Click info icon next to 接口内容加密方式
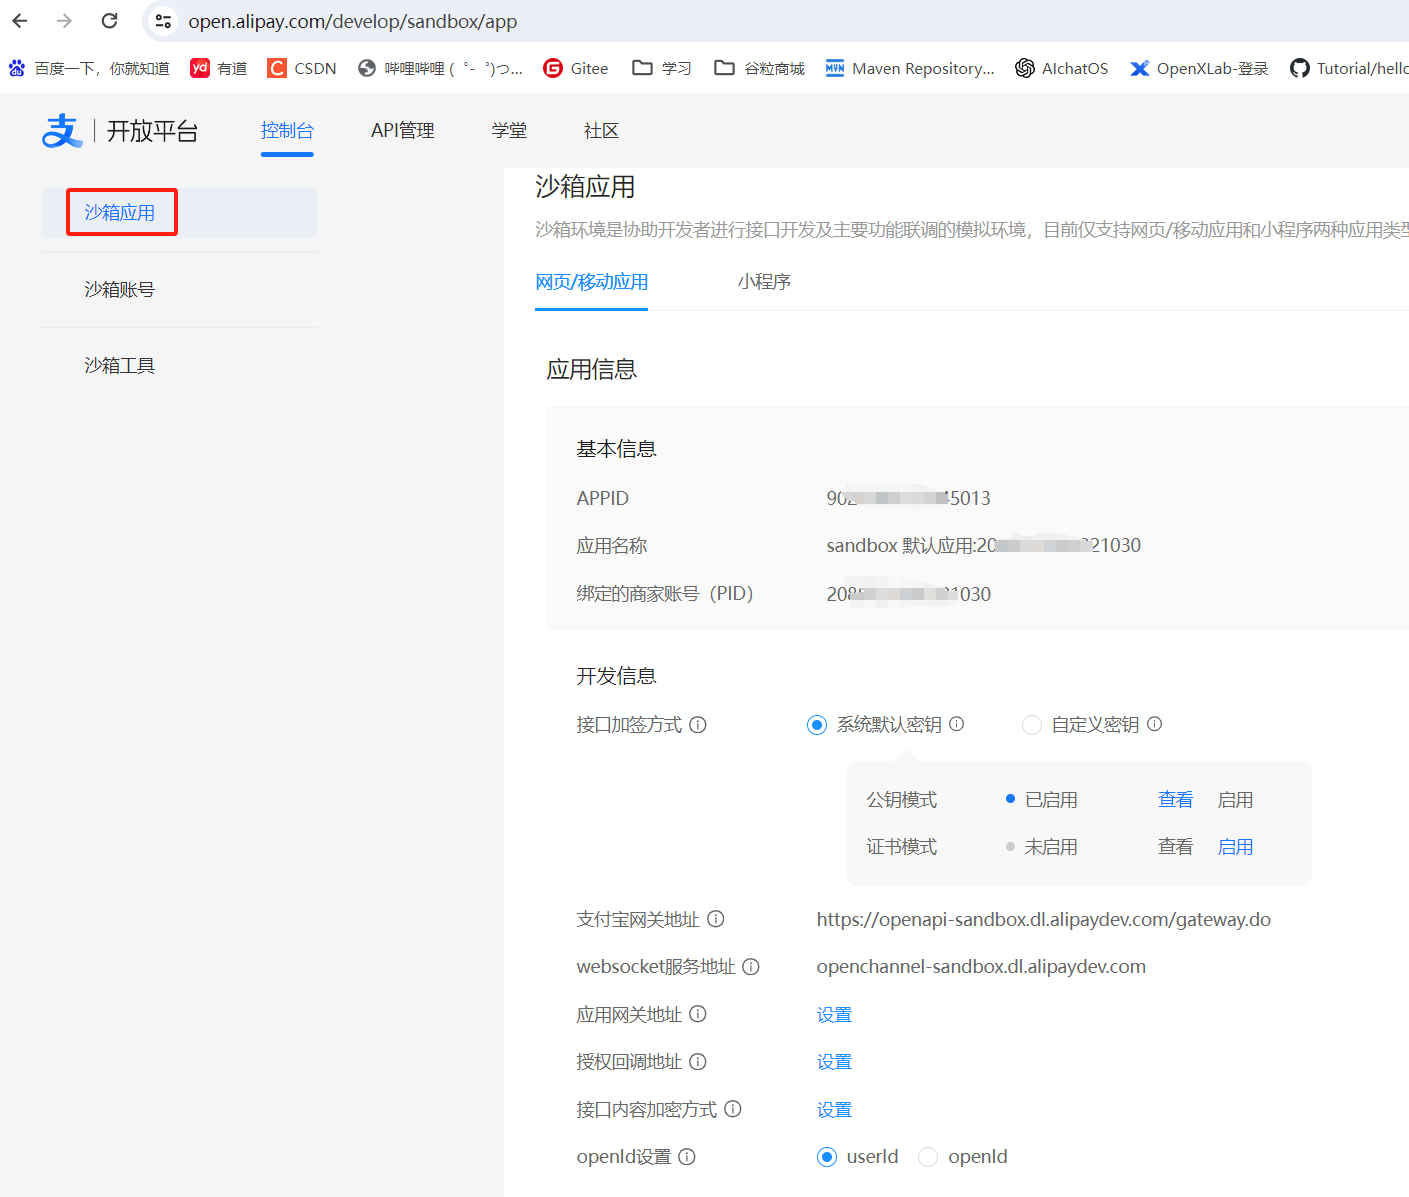The image size is (1409, 1197). pos(733,1109)
